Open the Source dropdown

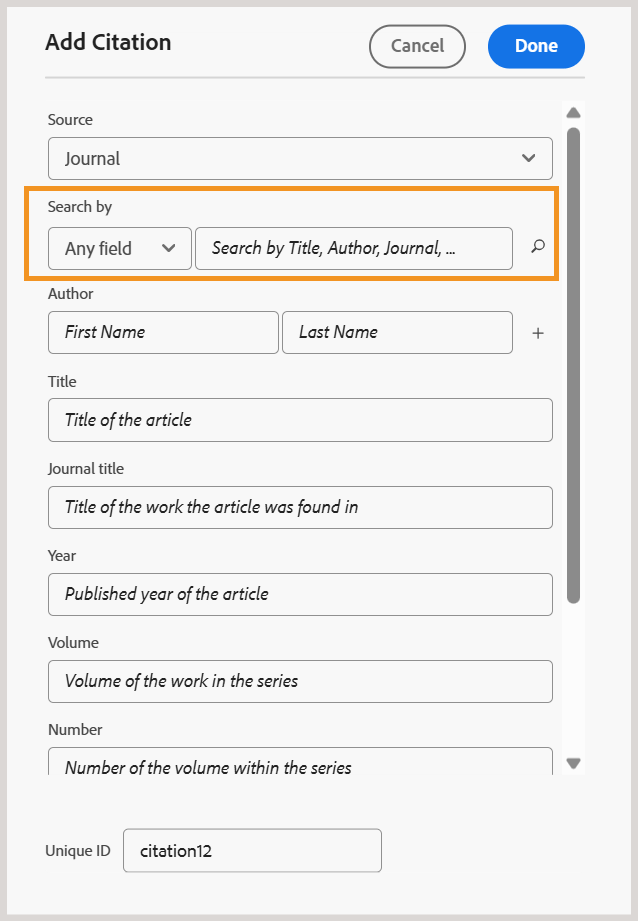pos(300,158)
